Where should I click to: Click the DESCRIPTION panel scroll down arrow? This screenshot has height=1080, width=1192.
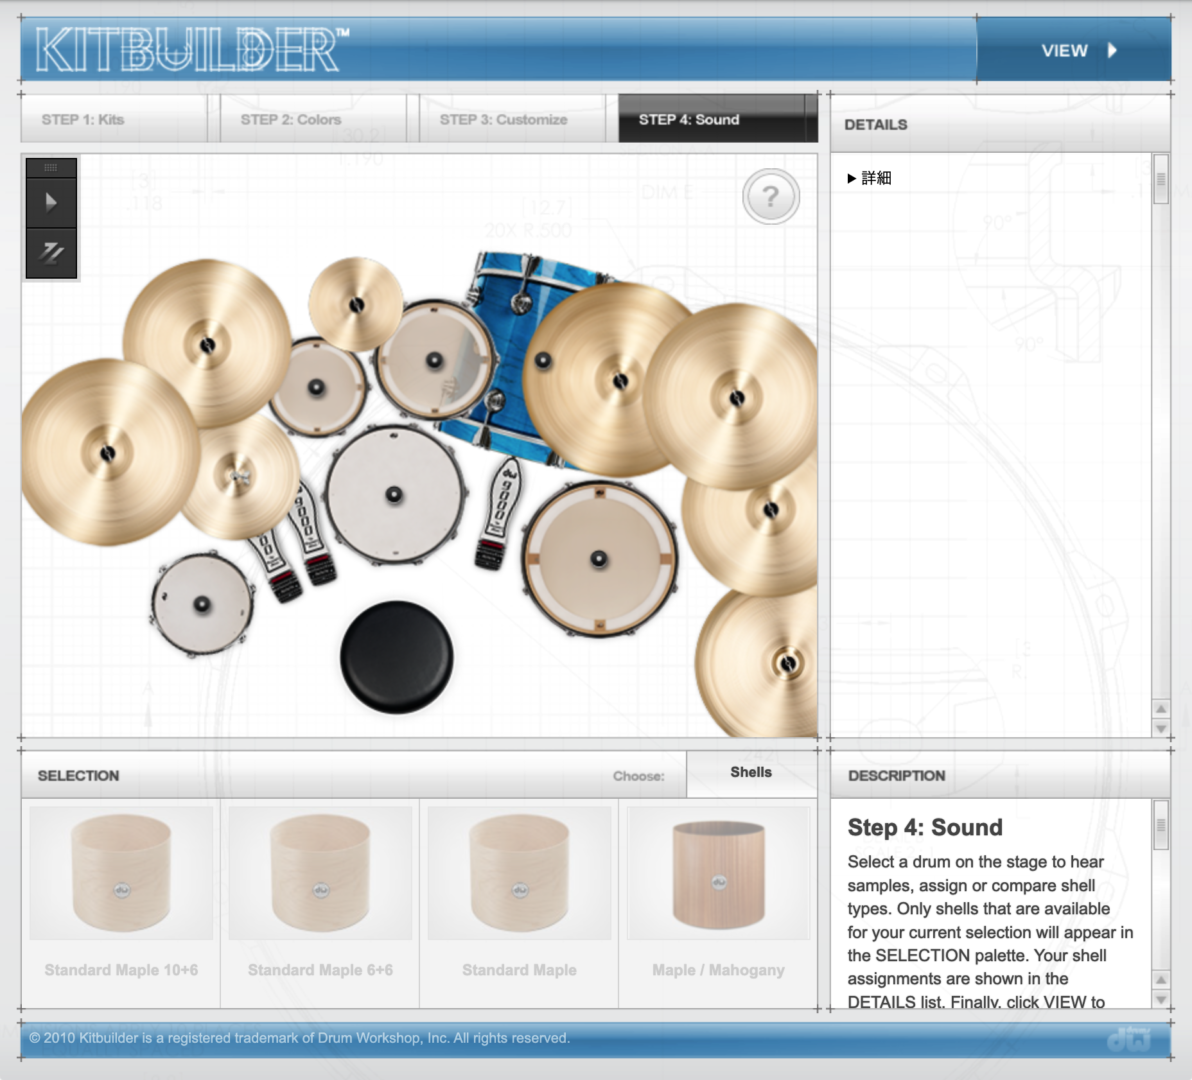[x=1161, y=999]
